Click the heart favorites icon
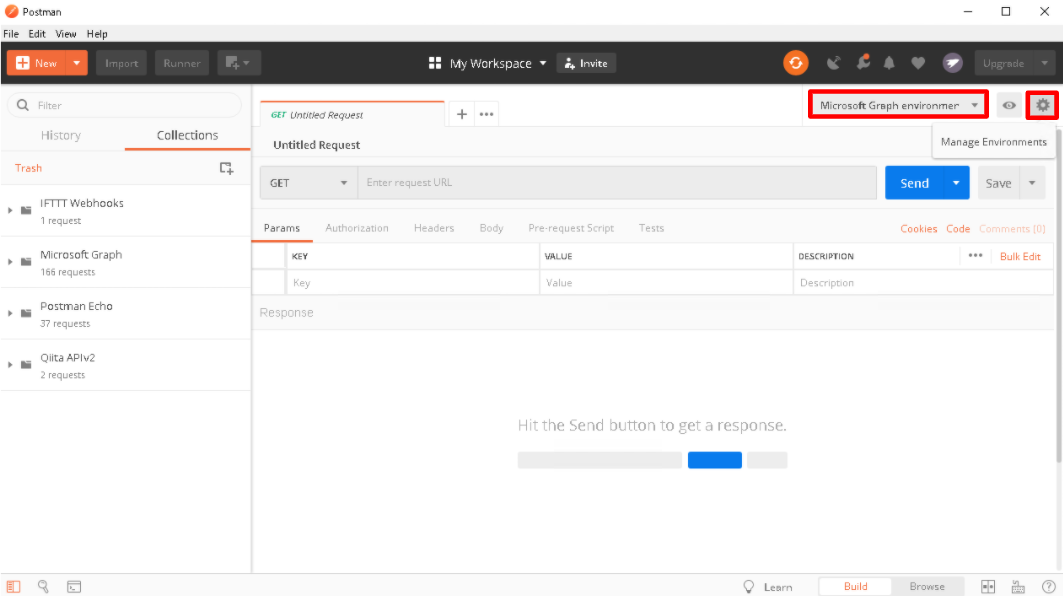1063x596 pixels. pos(918,62)
